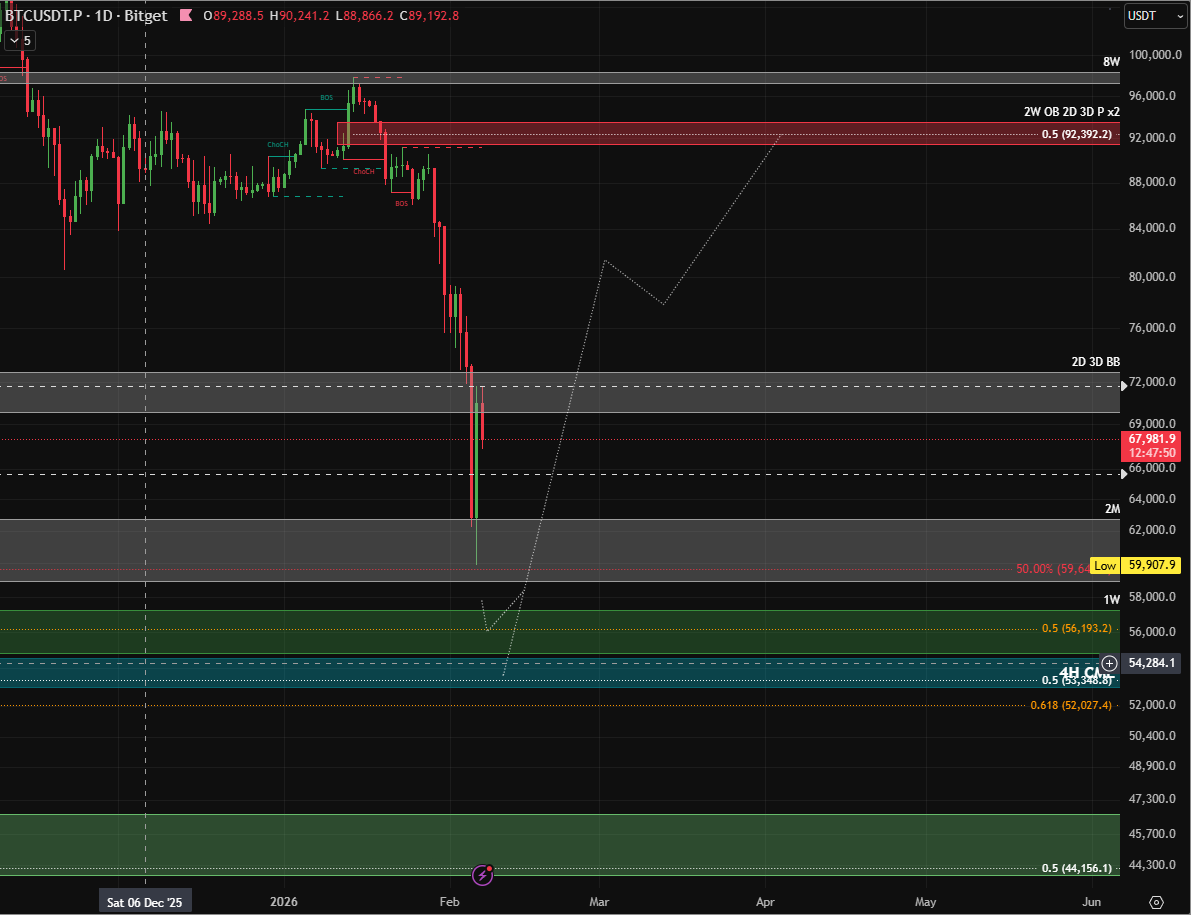
Task: Open chart settings gear at bottom right
Action: [x=1156, y=902]
